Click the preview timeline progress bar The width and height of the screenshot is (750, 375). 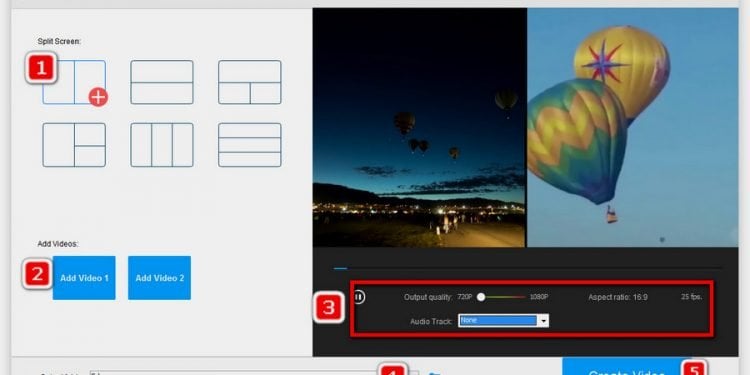(x=528, y=268)
